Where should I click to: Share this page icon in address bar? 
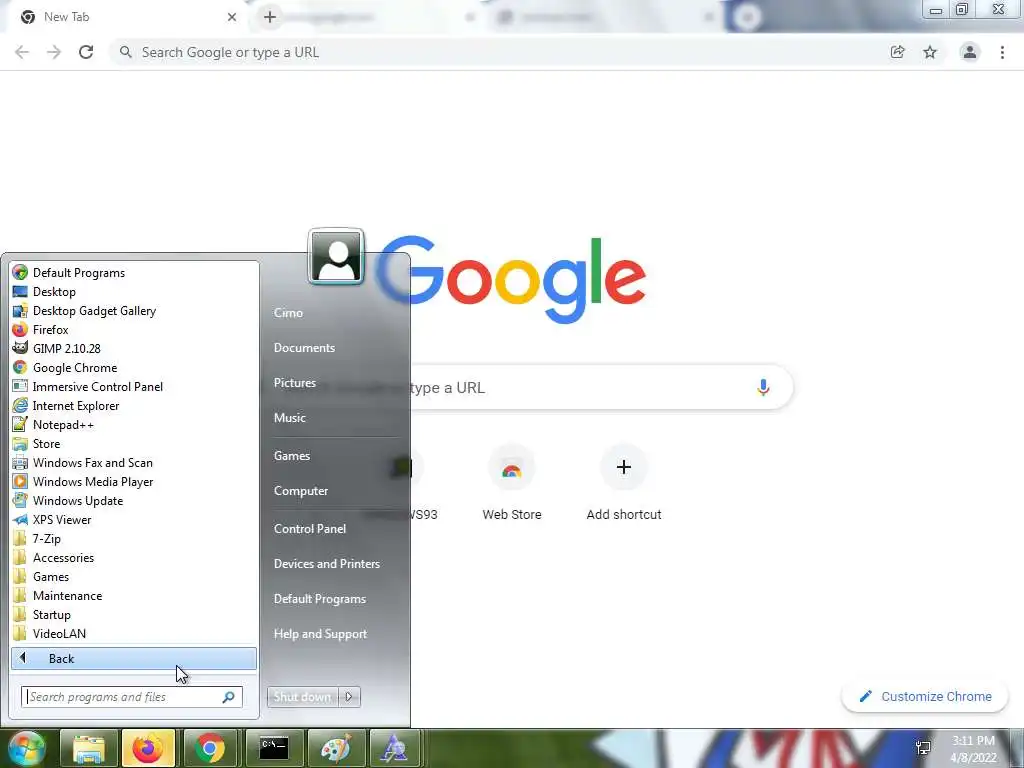point(898,52)
